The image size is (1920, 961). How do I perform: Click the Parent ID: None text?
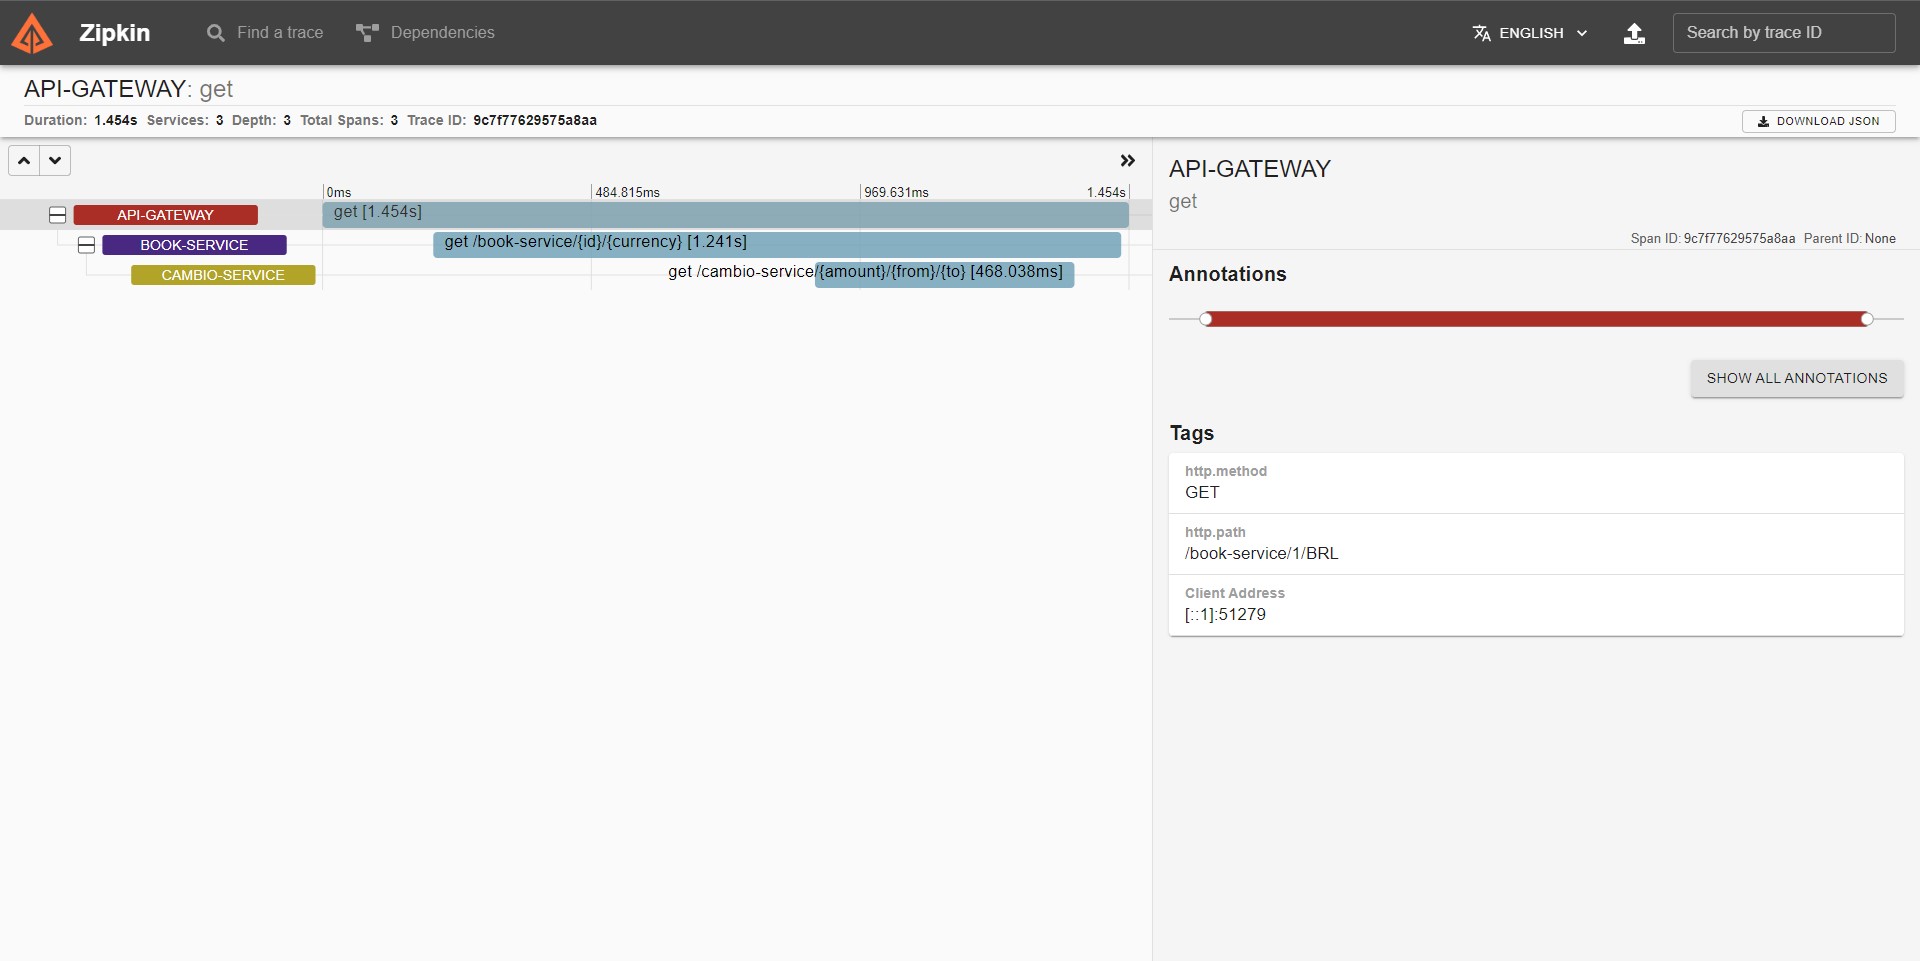point(1850,238)
